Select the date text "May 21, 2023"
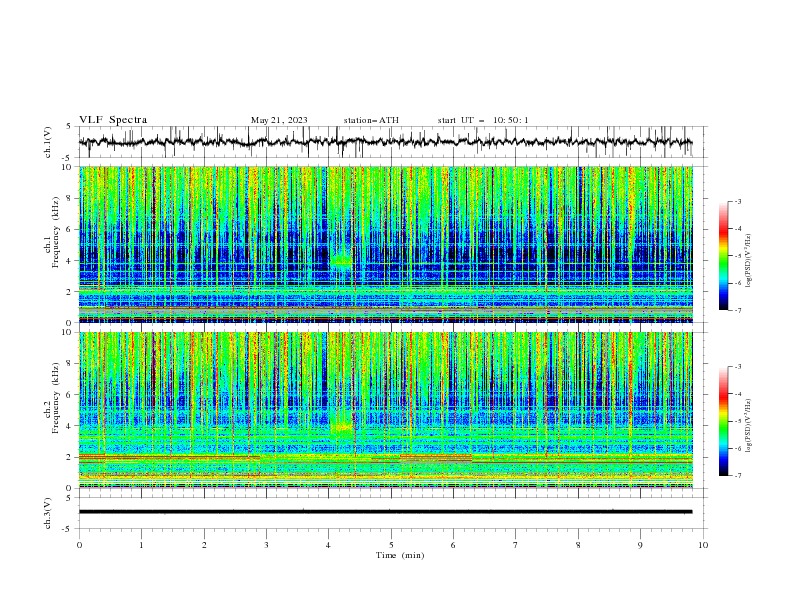 pyautogui.click(x=279, y=120)
